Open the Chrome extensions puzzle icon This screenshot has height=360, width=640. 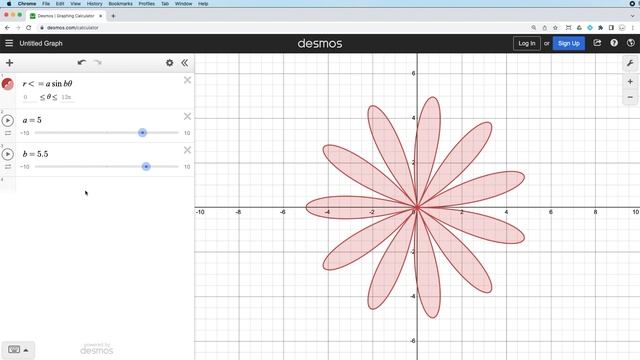(600, 28)
